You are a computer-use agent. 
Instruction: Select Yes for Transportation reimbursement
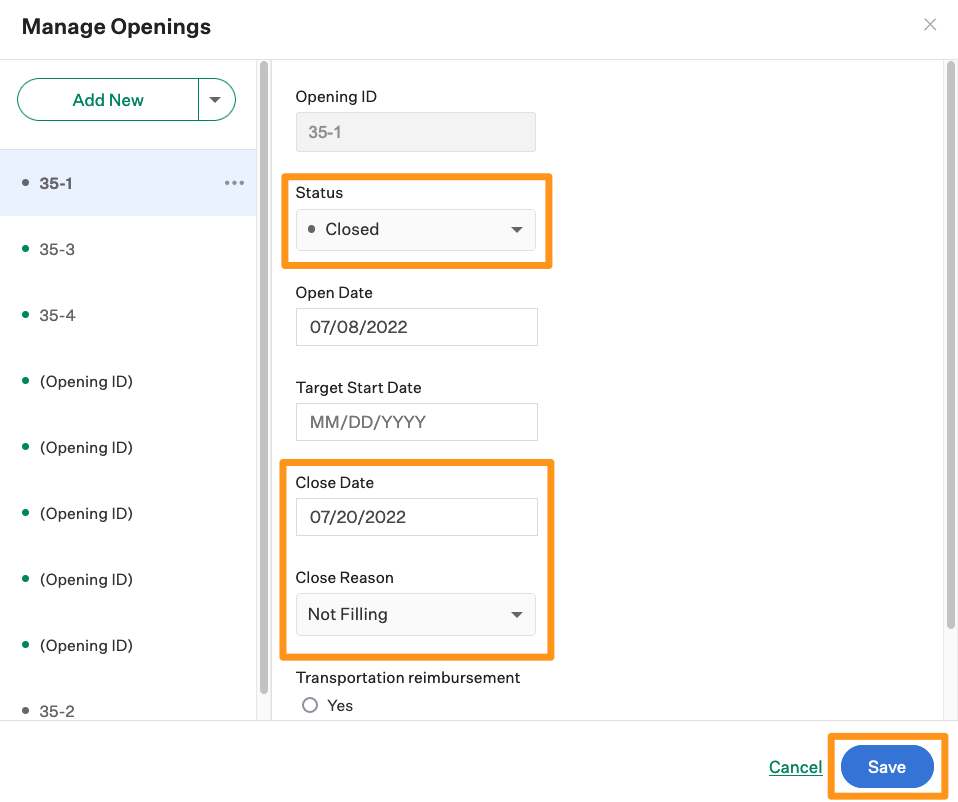pos(309,704)
